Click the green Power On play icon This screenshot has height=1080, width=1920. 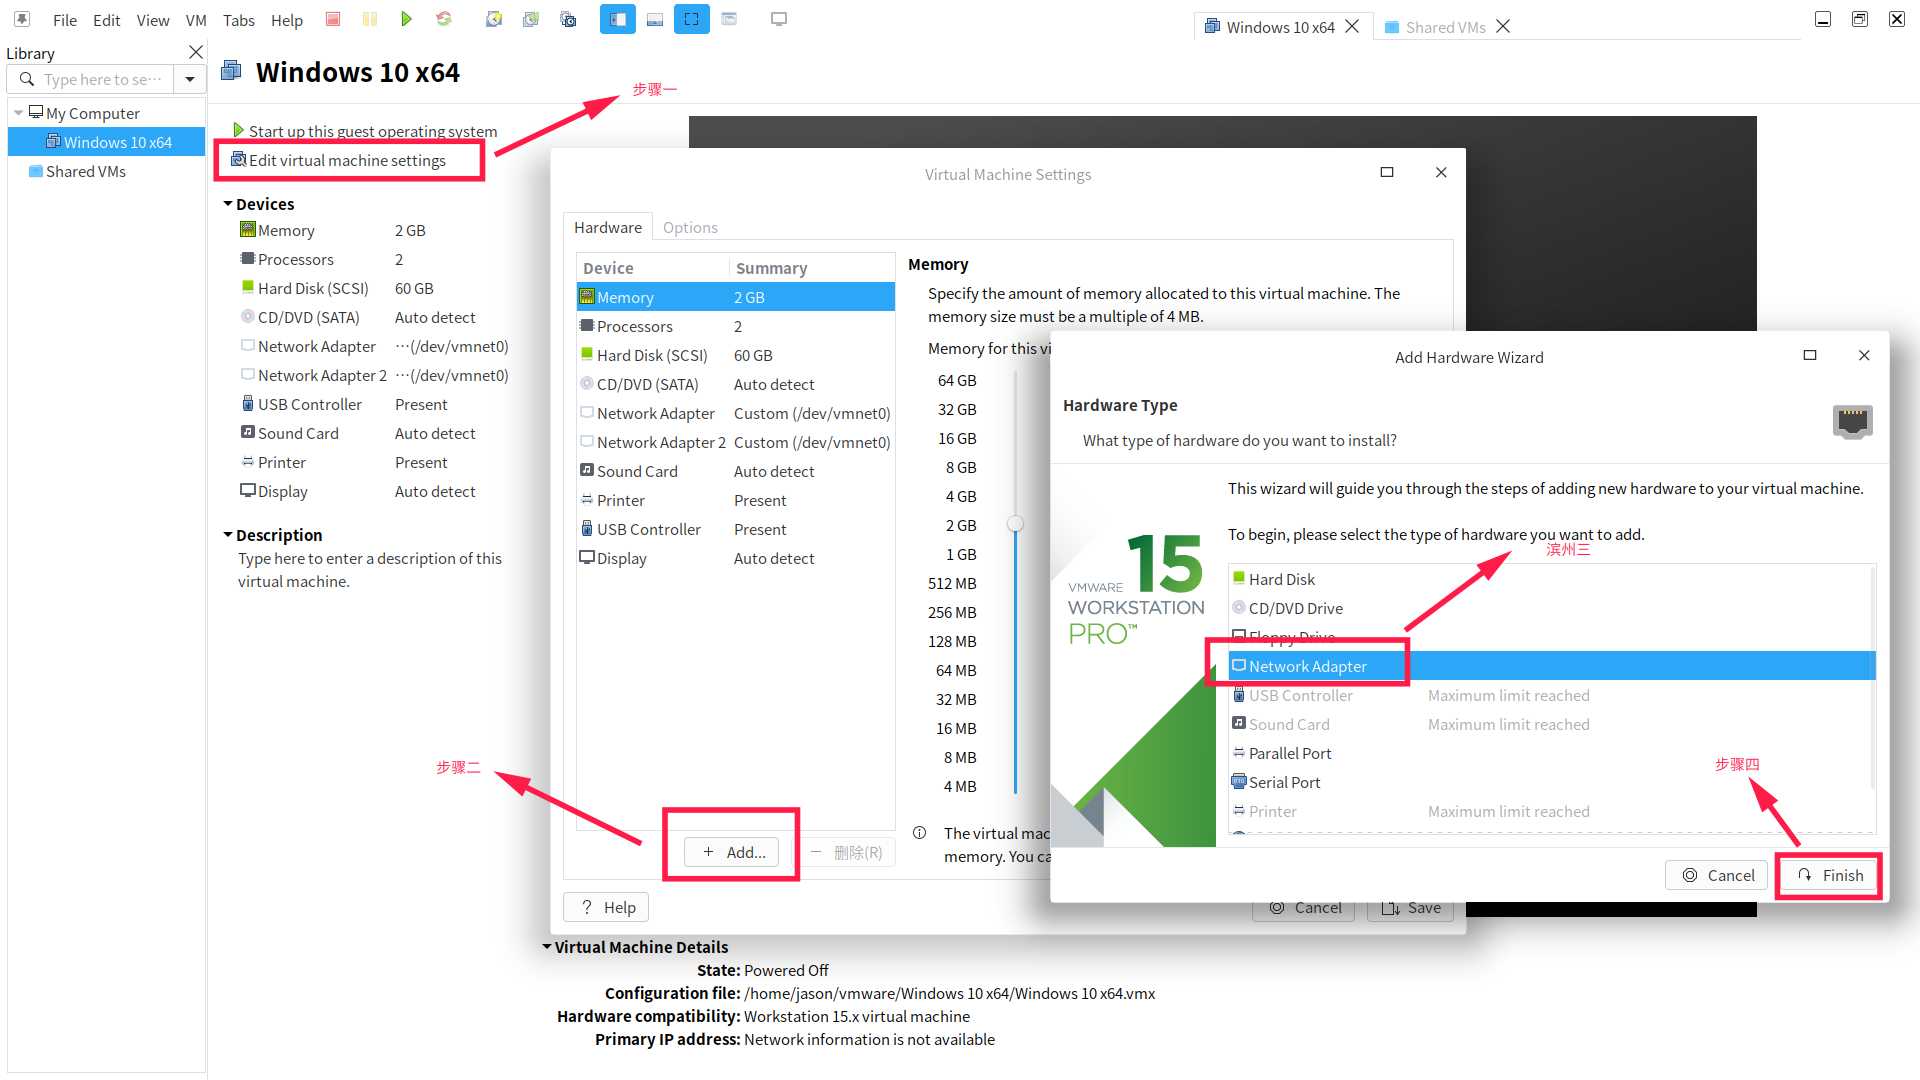tap(406, 19)
